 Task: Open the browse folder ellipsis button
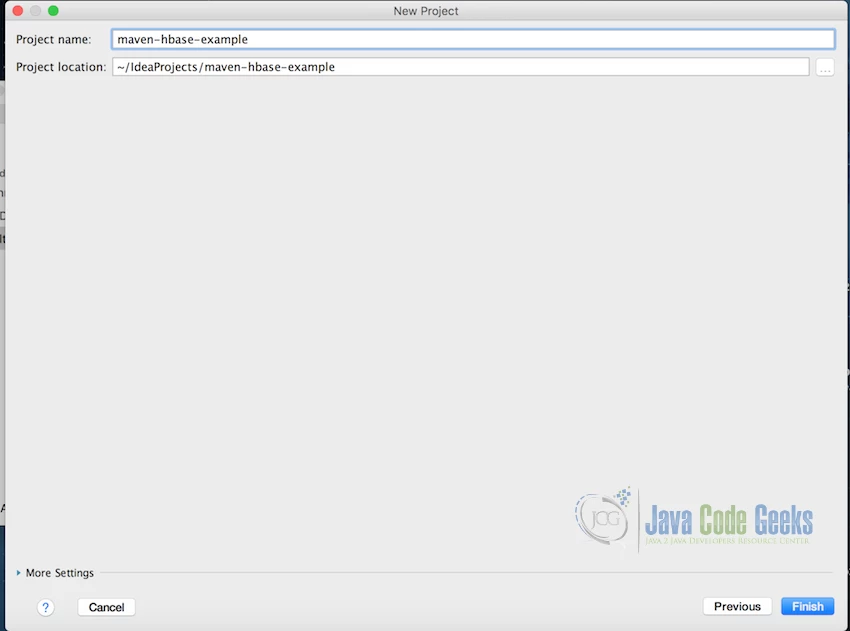[825, 67]
